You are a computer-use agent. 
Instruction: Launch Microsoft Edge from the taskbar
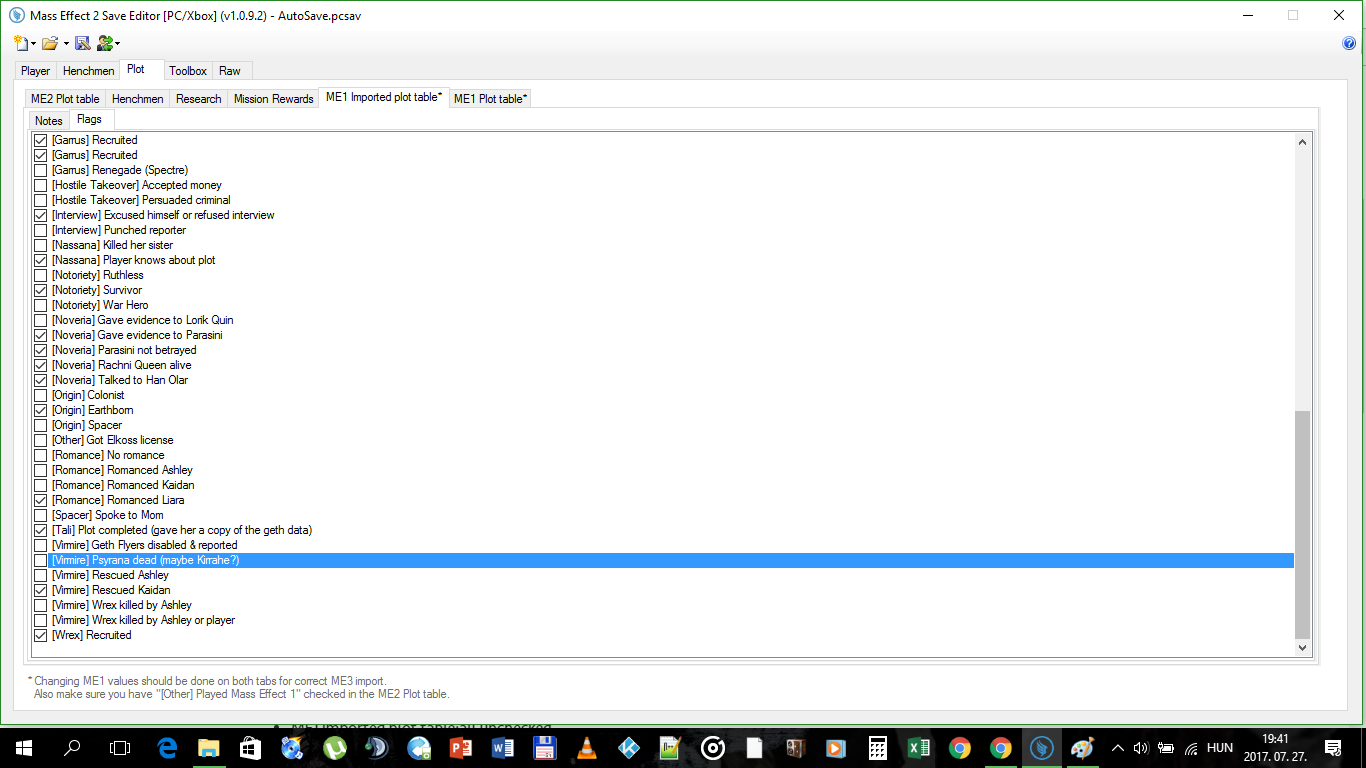tap(168, 748)
